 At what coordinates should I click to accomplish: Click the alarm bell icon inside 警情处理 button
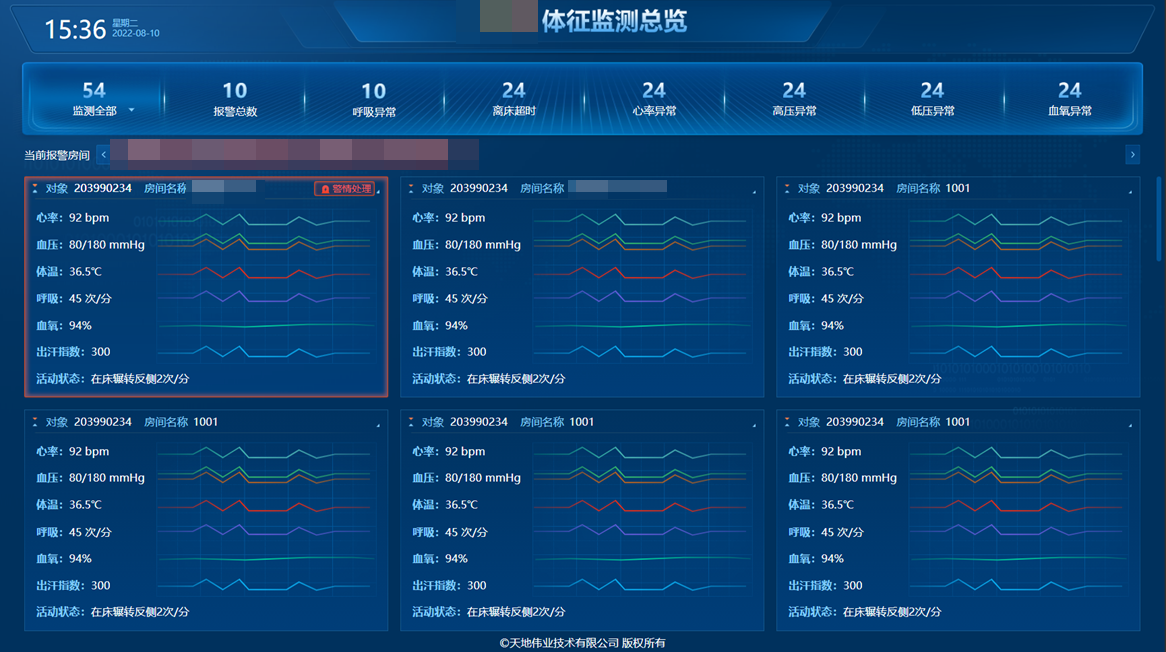pos(327,188)
